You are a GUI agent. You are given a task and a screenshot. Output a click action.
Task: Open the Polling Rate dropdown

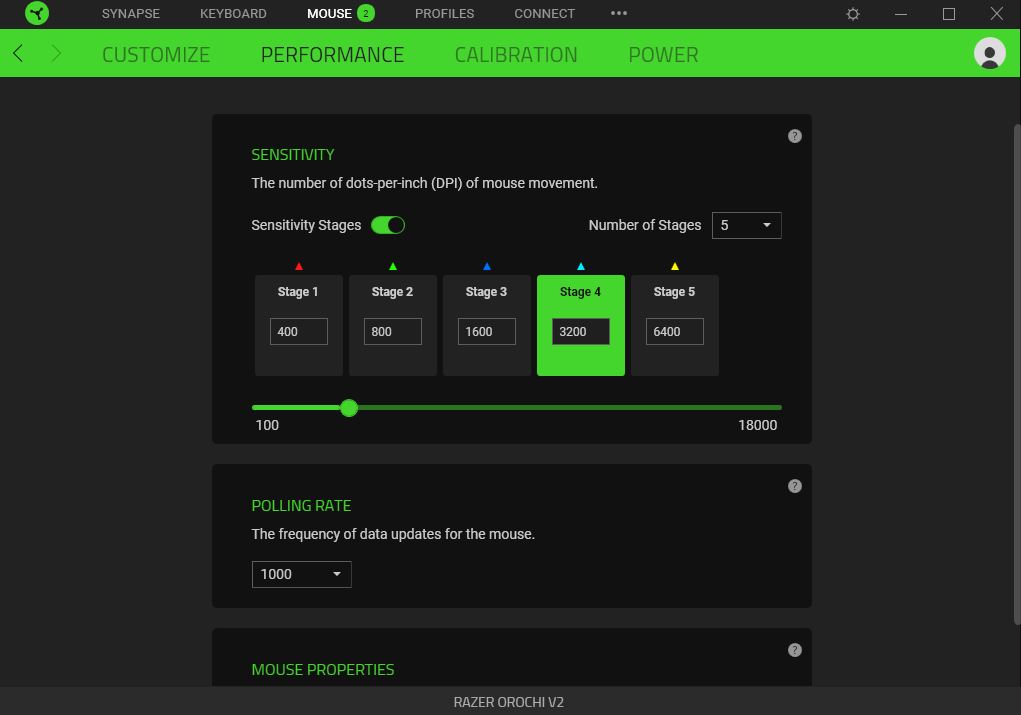point(301,574)
